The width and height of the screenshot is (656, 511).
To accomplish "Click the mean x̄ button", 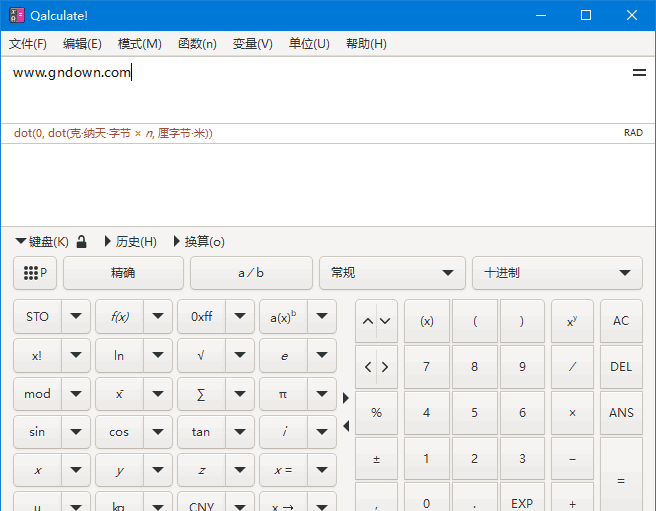I will coord(119,394).
